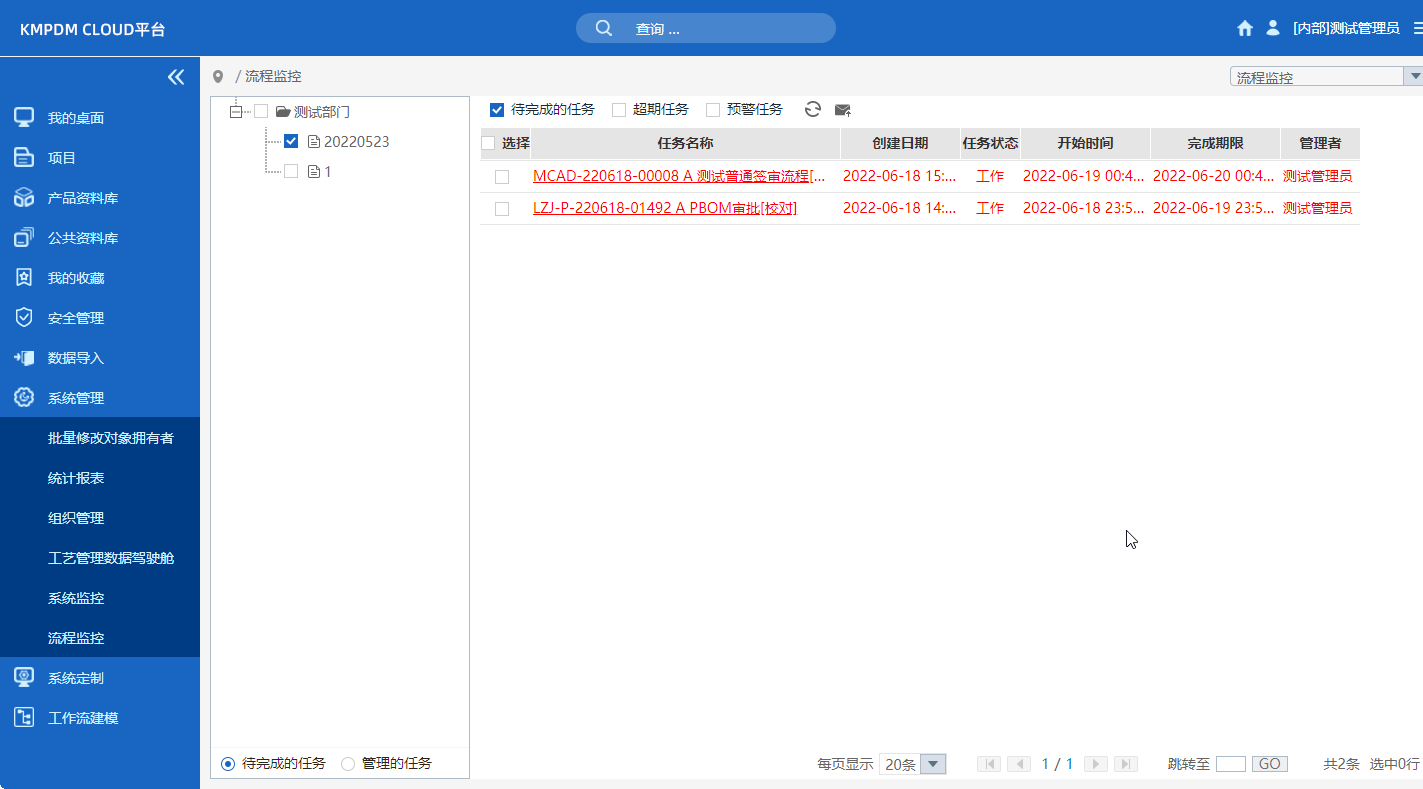
Task: Click the 数据导入 sidebar icon
Action: pyautogui.click(x=22, y=357)
